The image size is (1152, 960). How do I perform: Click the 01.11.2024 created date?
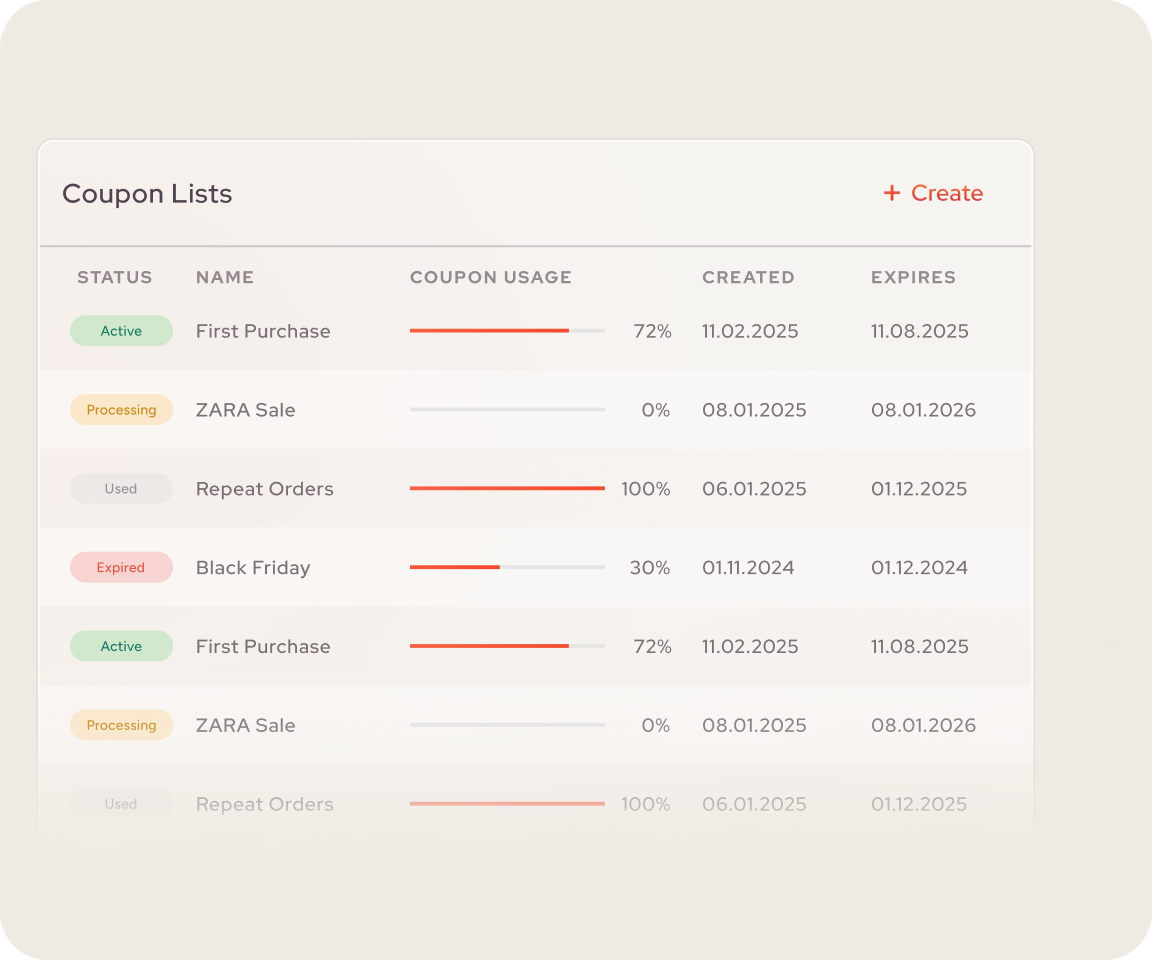click(748, 568)
